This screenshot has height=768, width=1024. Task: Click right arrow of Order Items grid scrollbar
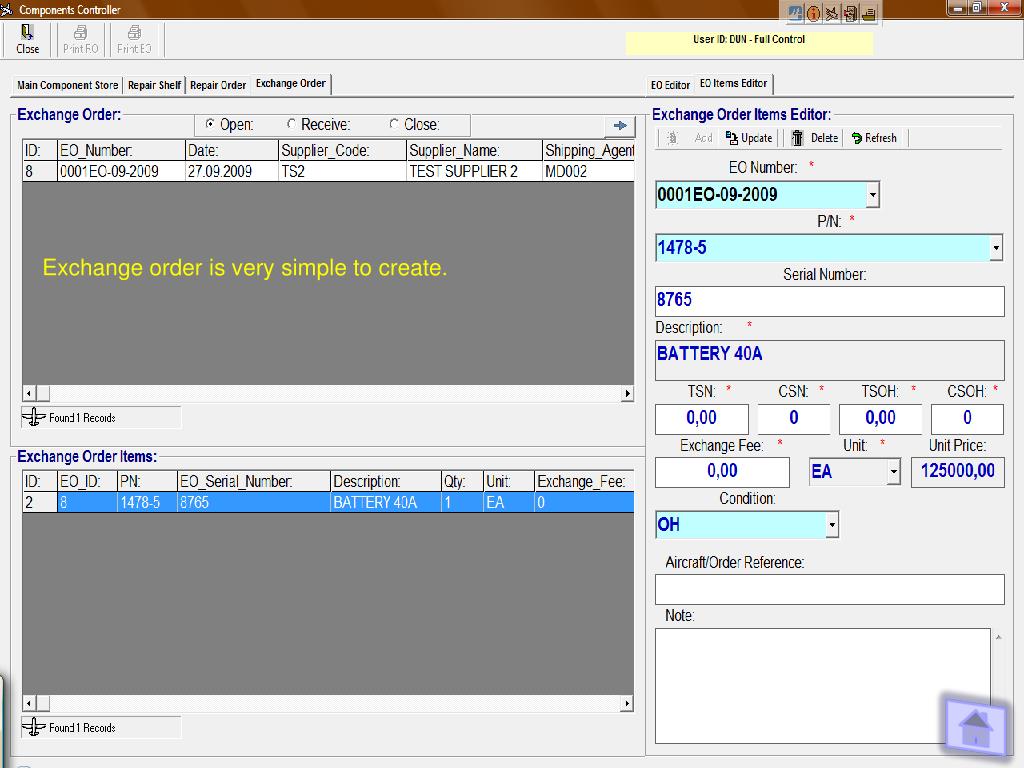tap(627, 703)
